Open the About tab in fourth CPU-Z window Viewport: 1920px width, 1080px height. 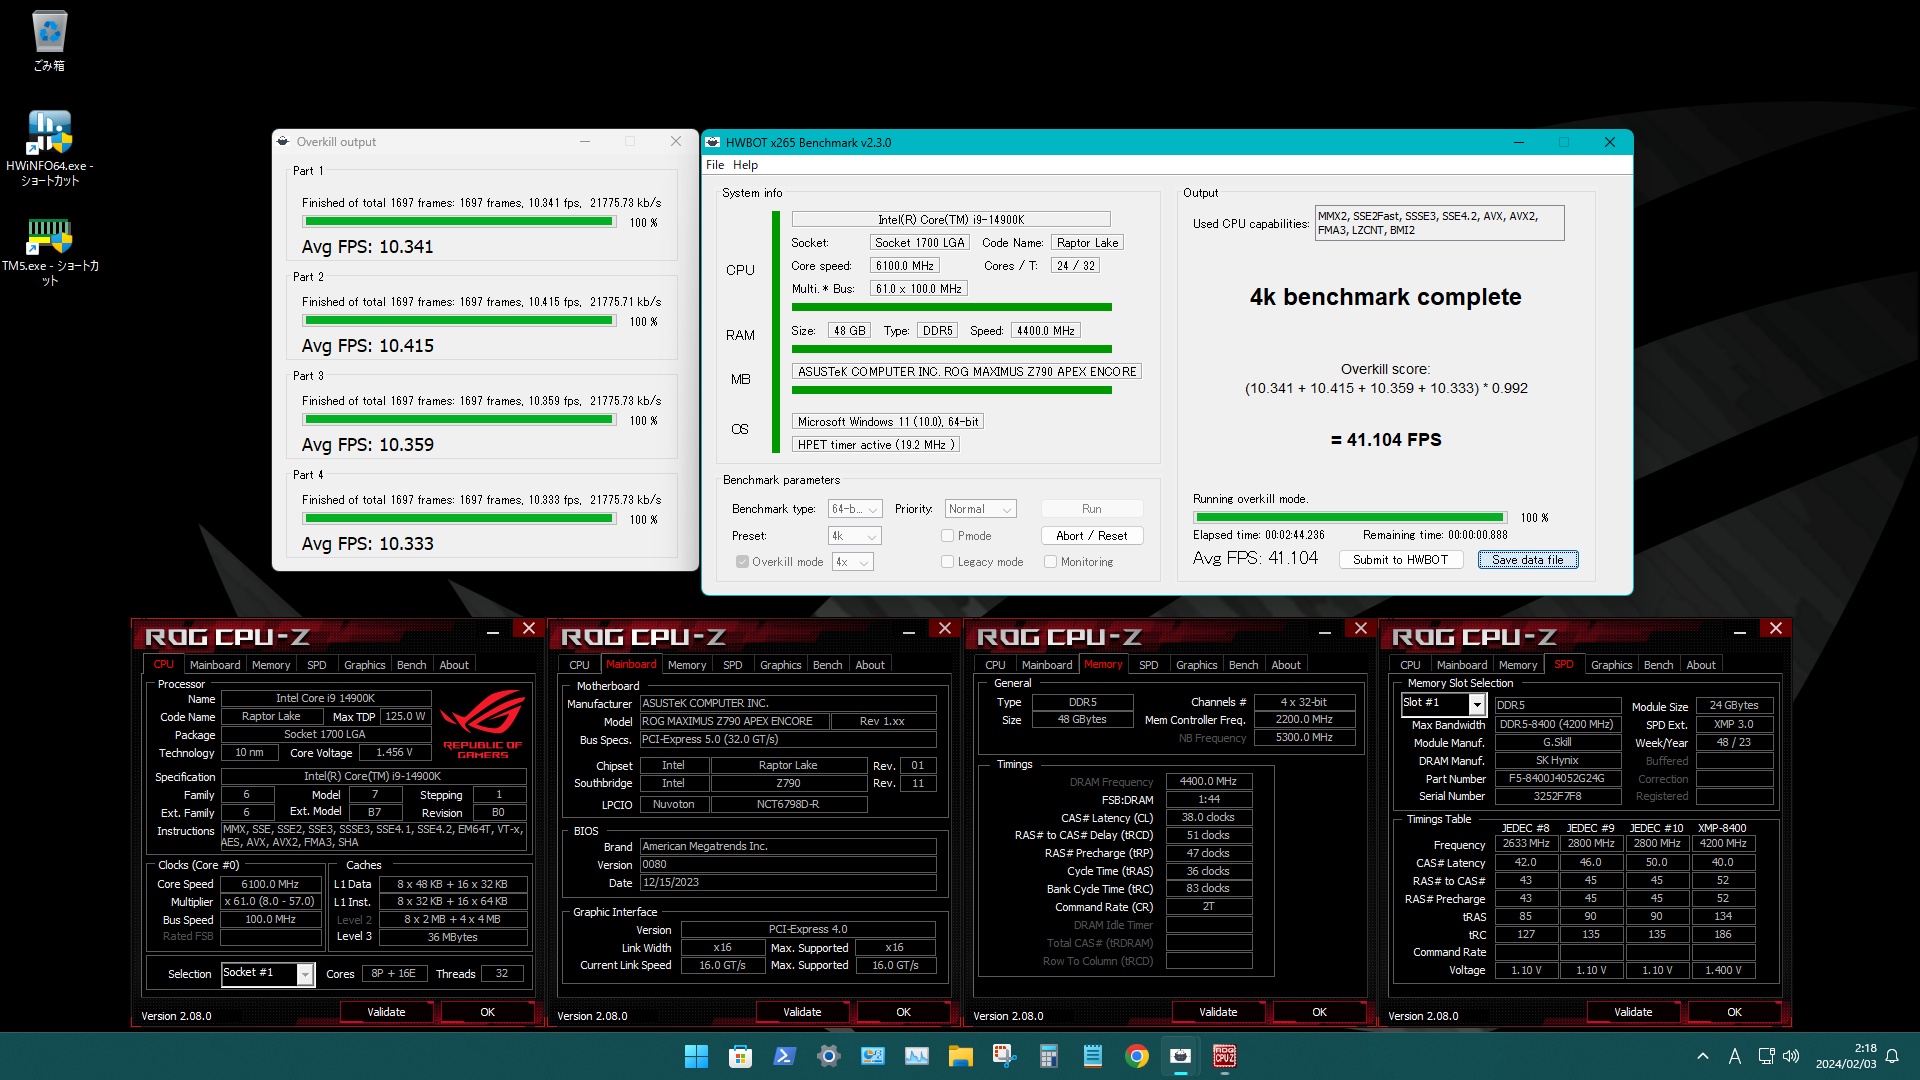click(x=1700, y=665)
